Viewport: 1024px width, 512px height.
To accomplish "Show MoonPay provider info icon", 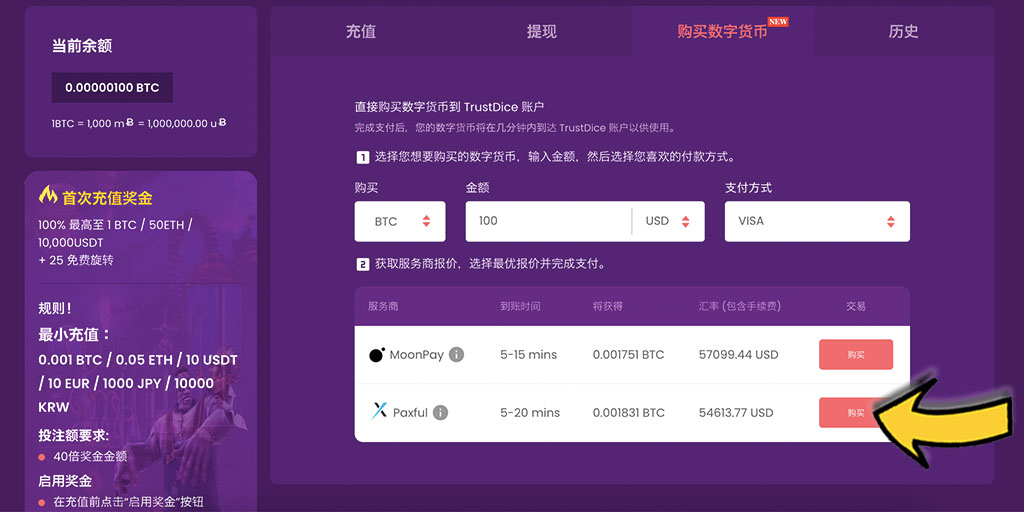I will click(x=456, y=355).
